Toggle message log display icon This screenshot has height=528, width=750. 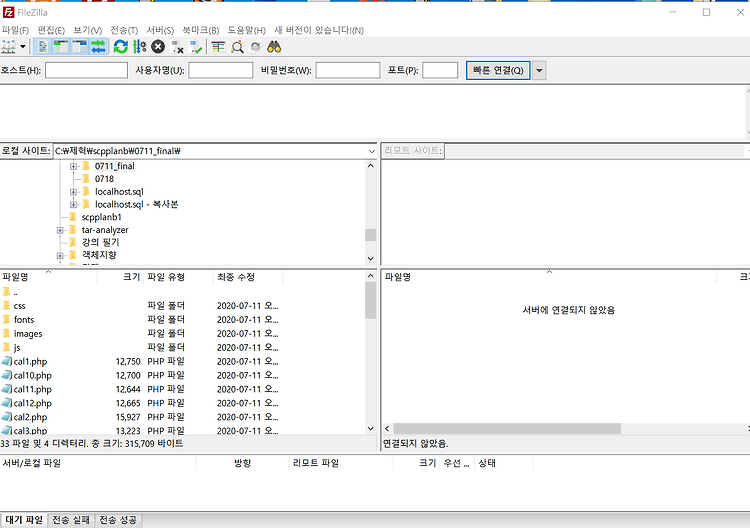click(43, 46)
